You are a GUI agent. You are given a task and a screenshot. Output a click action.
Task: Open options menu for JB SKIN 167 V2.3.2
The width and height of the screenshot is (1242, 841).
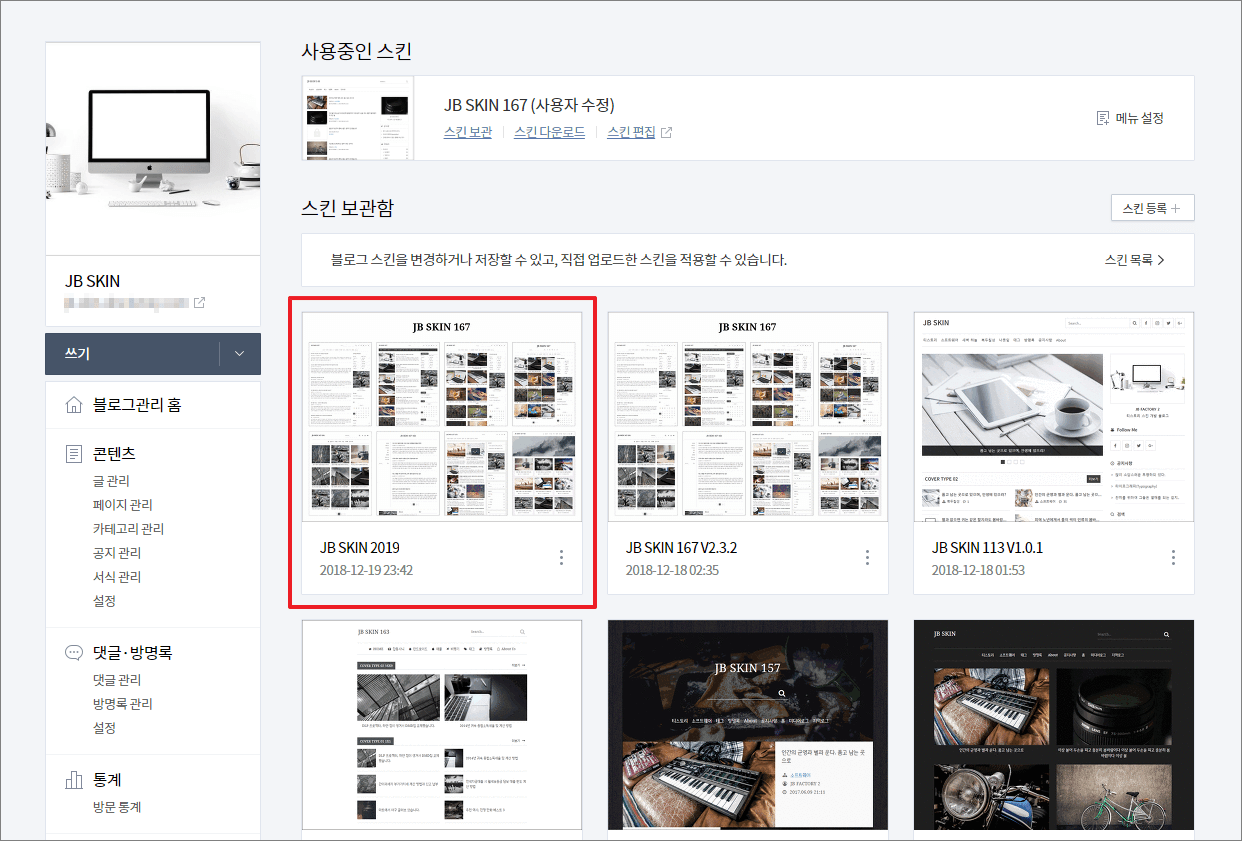click(867, 558)
